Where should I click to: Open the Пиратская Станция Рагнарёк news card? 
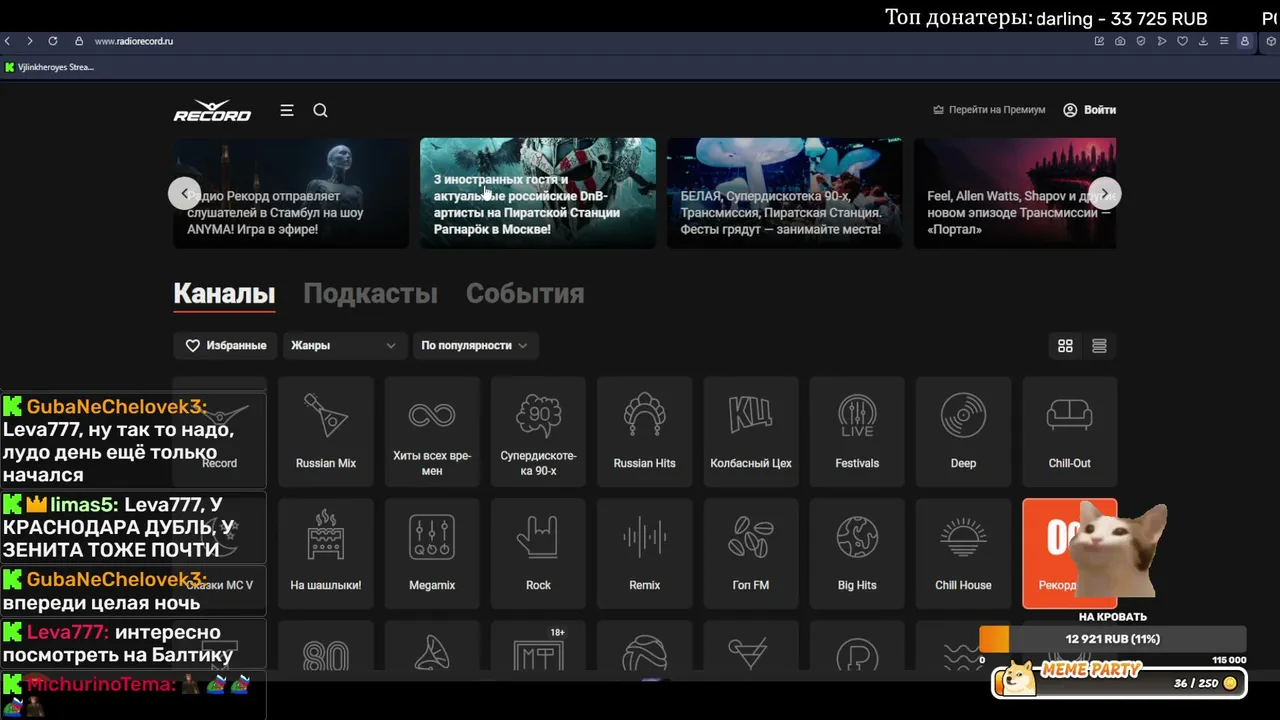tap(538, 193)
